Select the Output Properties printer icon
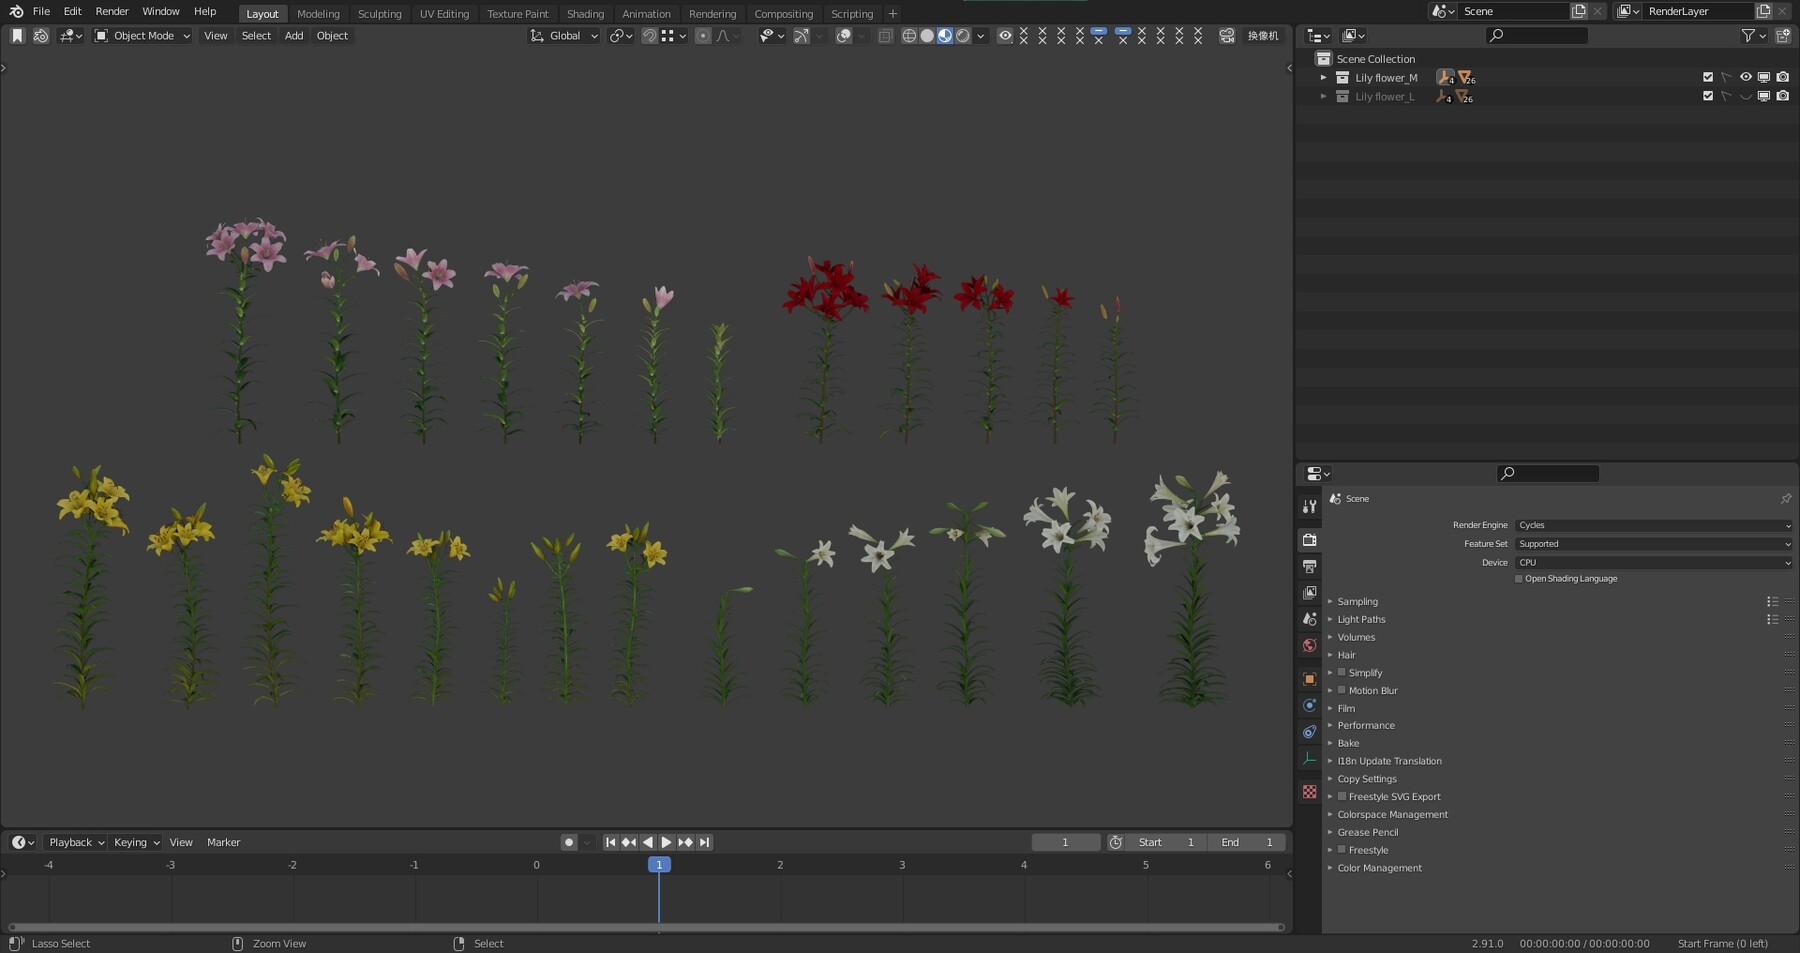The width and height of the screenshot is (1800, 953). [x=1310, y=566]
